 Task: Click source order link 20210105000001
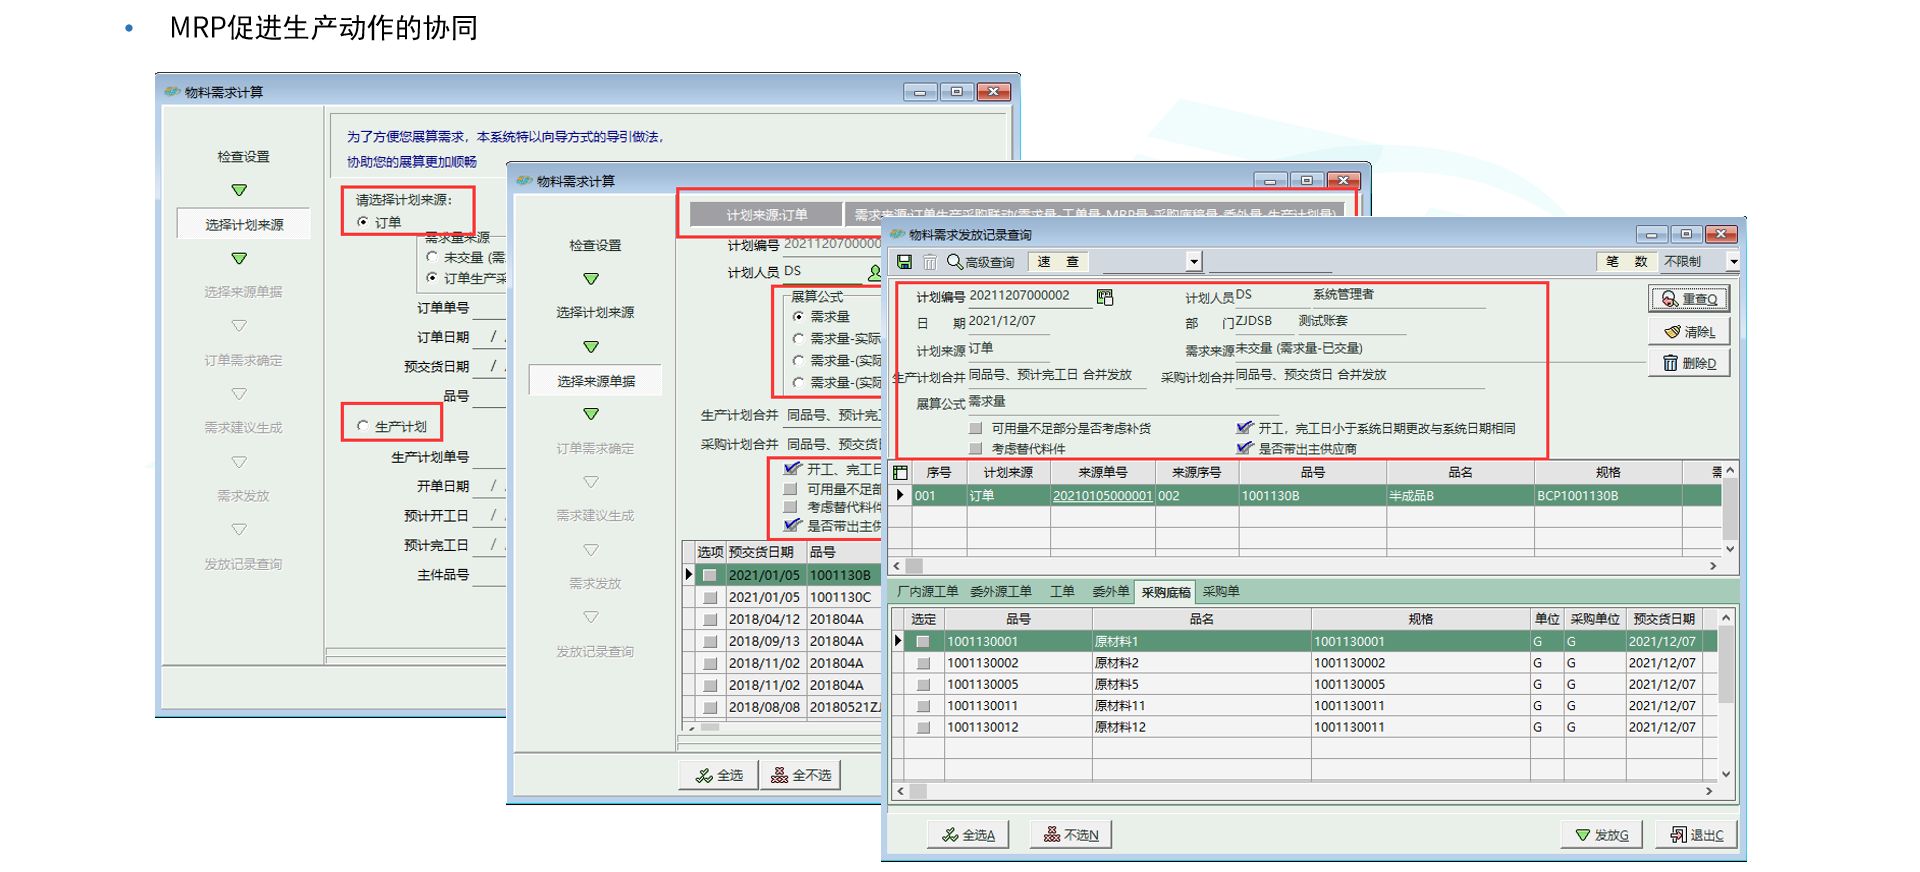pos(1101,496)
